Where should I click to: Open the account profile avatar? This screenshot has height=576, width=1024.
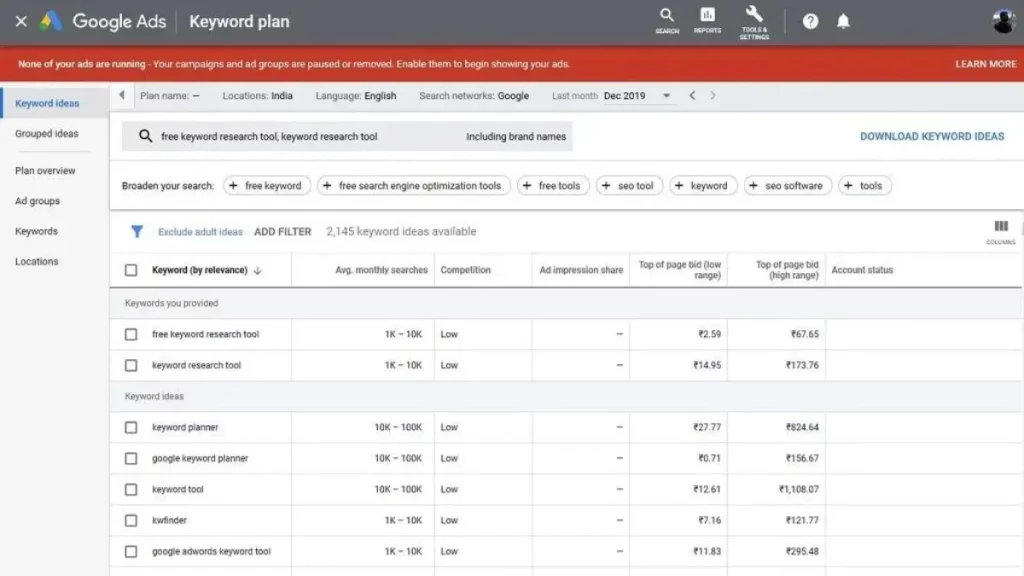[x=1003, y=22]
